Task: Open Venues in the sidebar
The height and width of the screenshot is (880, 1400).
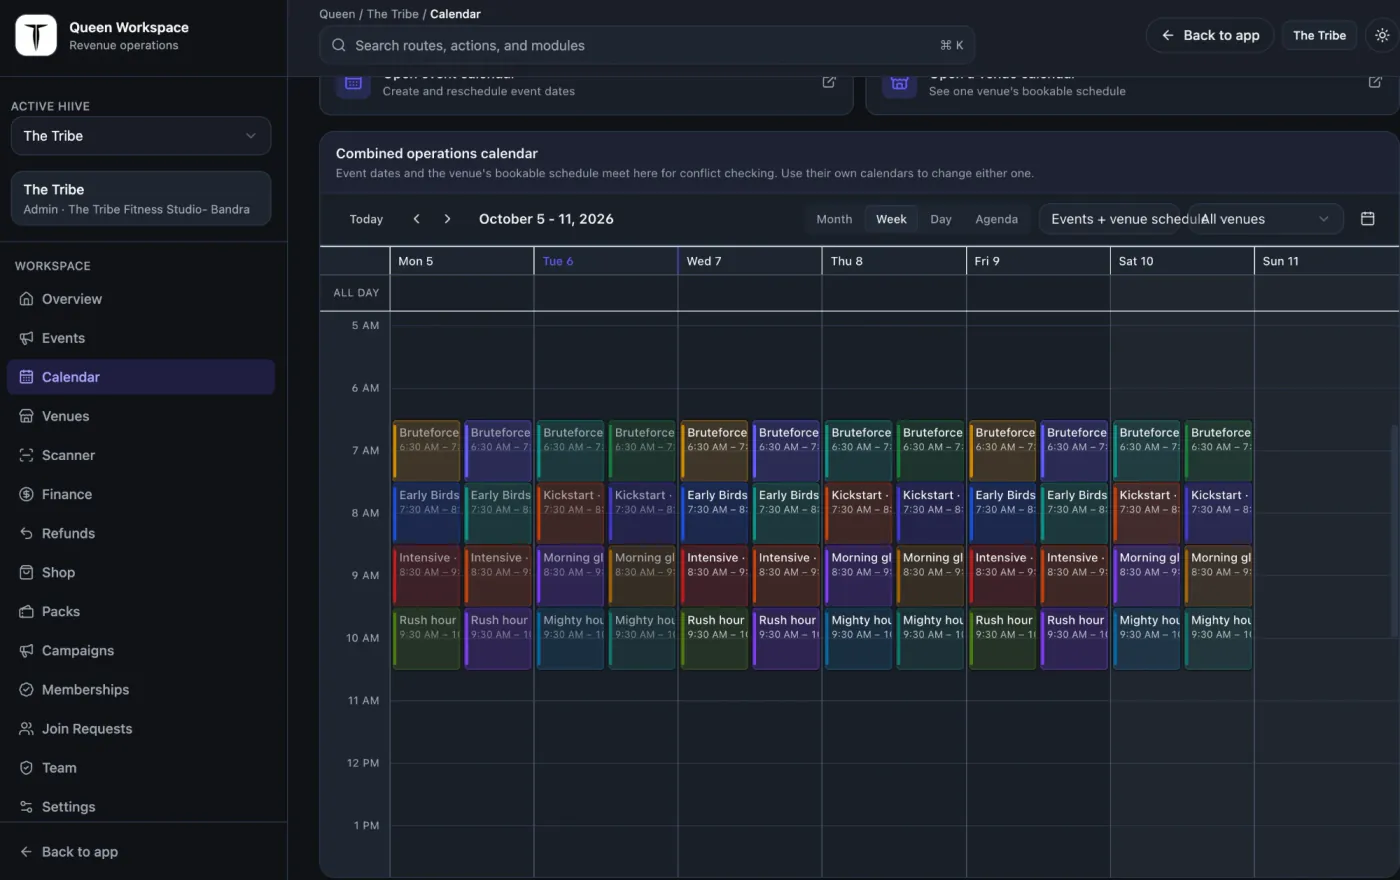Action: (x=141, y=416)
